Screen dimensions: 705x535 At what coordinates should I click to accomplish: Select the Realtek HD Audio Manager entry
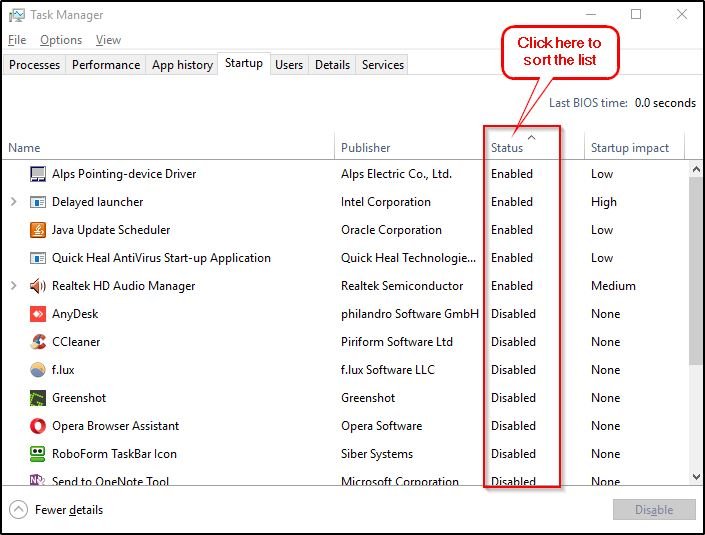(x=124, y=286)
